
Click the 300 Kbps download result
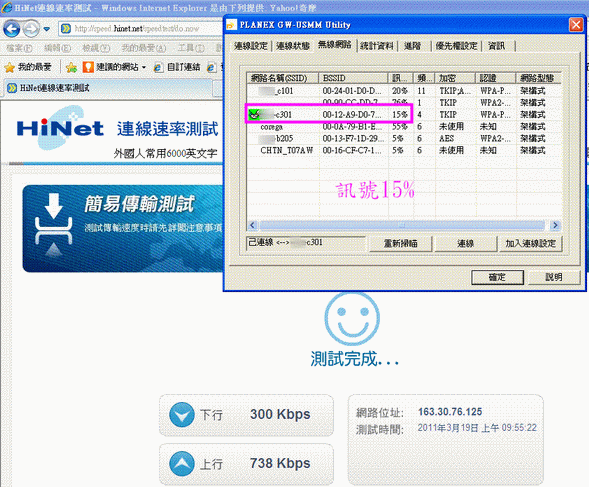point(280,414)
